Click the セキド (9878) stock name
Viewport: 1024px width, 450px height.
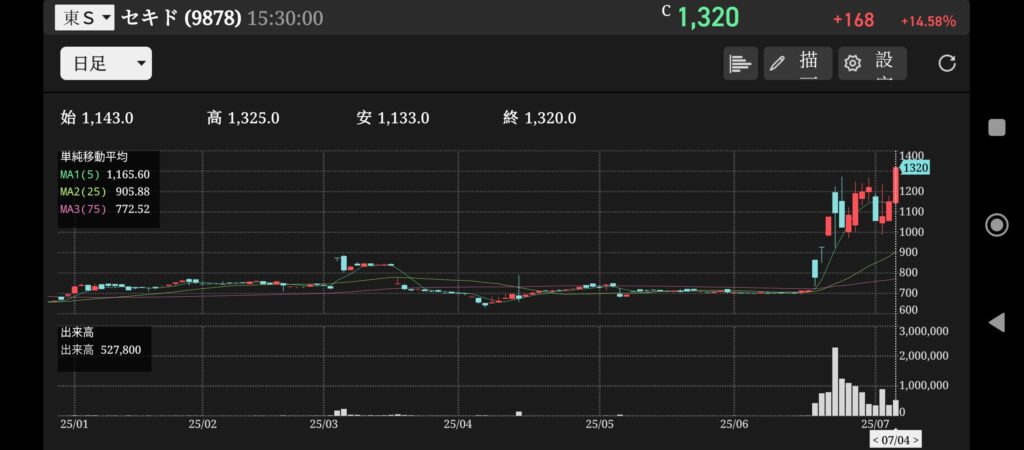click(x=182, y=18)
